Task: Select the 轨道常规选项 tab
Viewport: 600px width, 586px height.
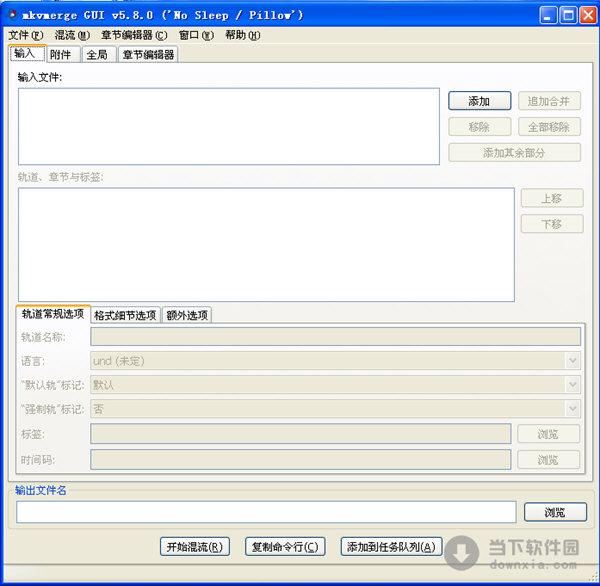Action: [53, 314]
